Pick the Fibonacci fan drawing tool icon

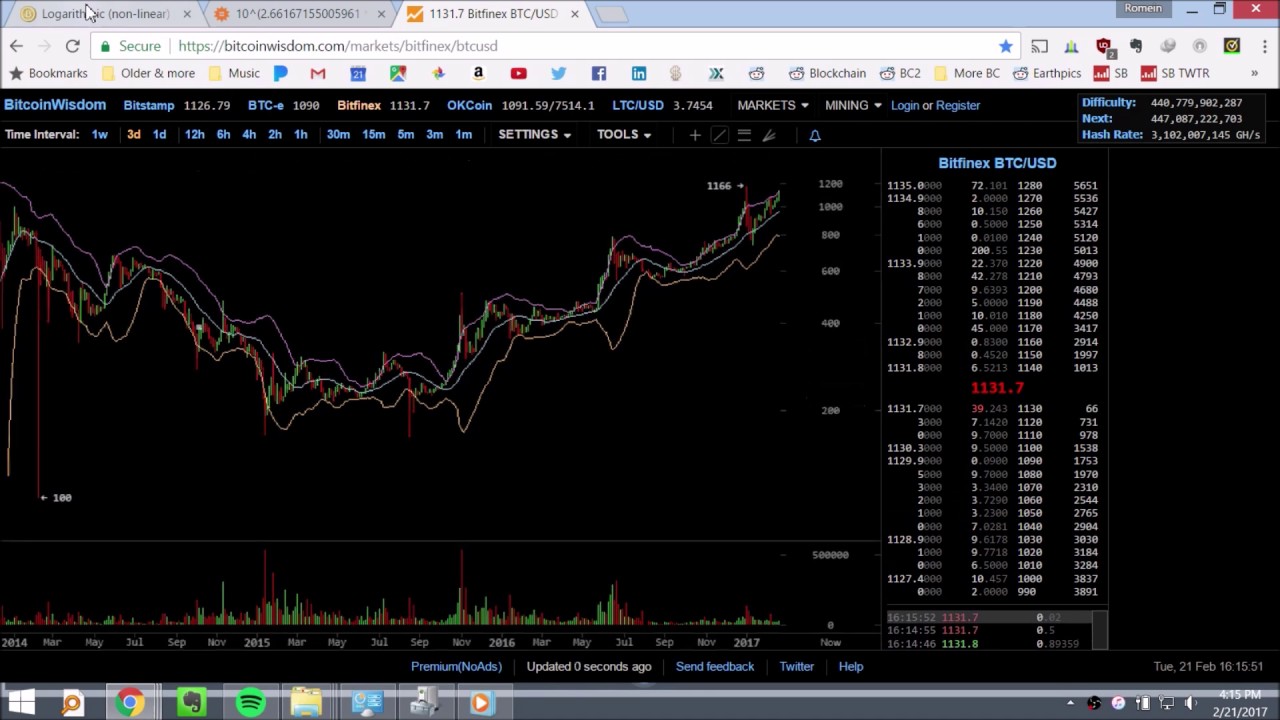point(769,135)
